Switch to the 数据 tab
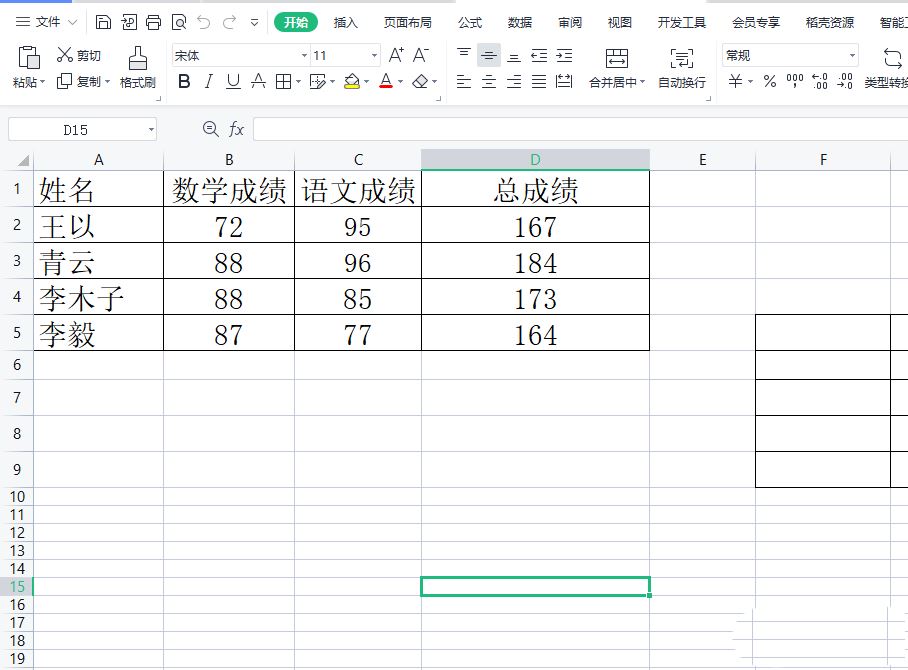Screen dimensions: 908x670 click(519, 23)
